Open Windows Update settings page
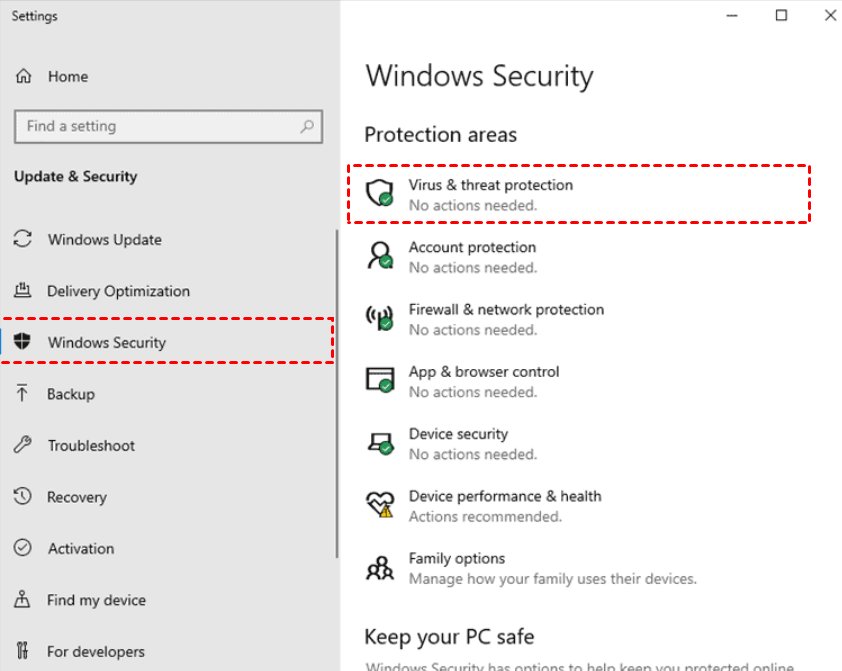Viewport: 842px width, 671px height. coord(104,240)
